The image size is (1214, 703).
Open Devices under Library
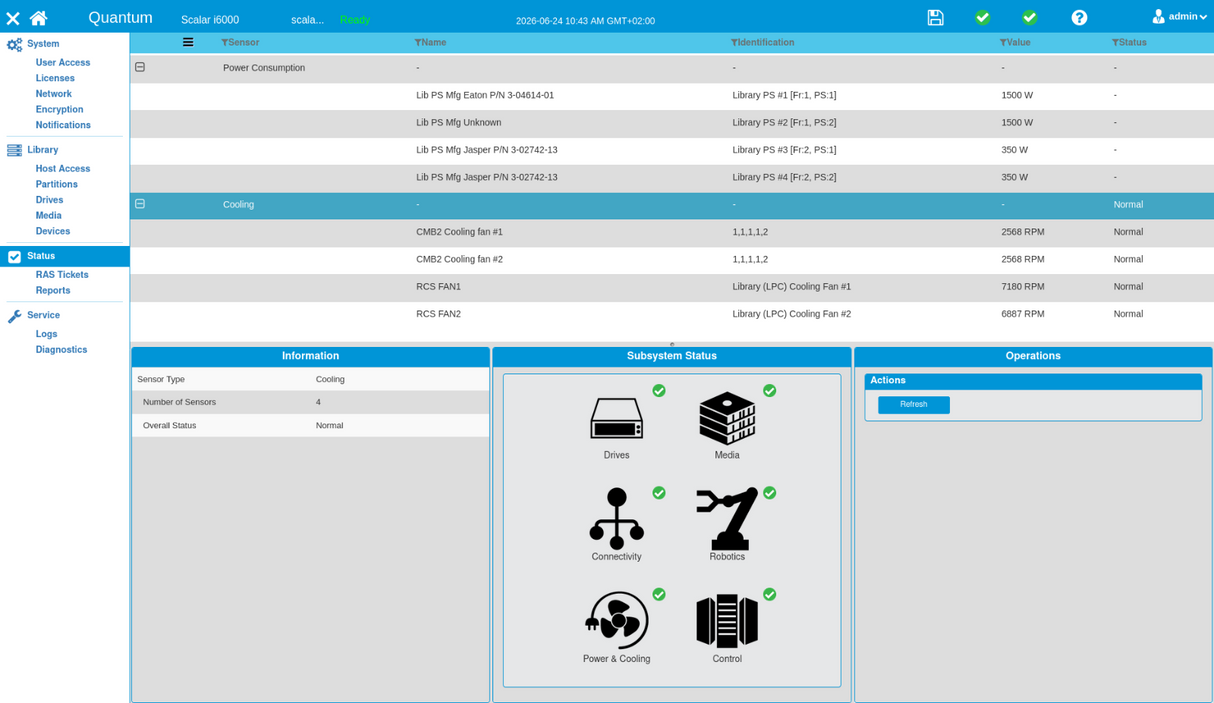pos(53,232)
